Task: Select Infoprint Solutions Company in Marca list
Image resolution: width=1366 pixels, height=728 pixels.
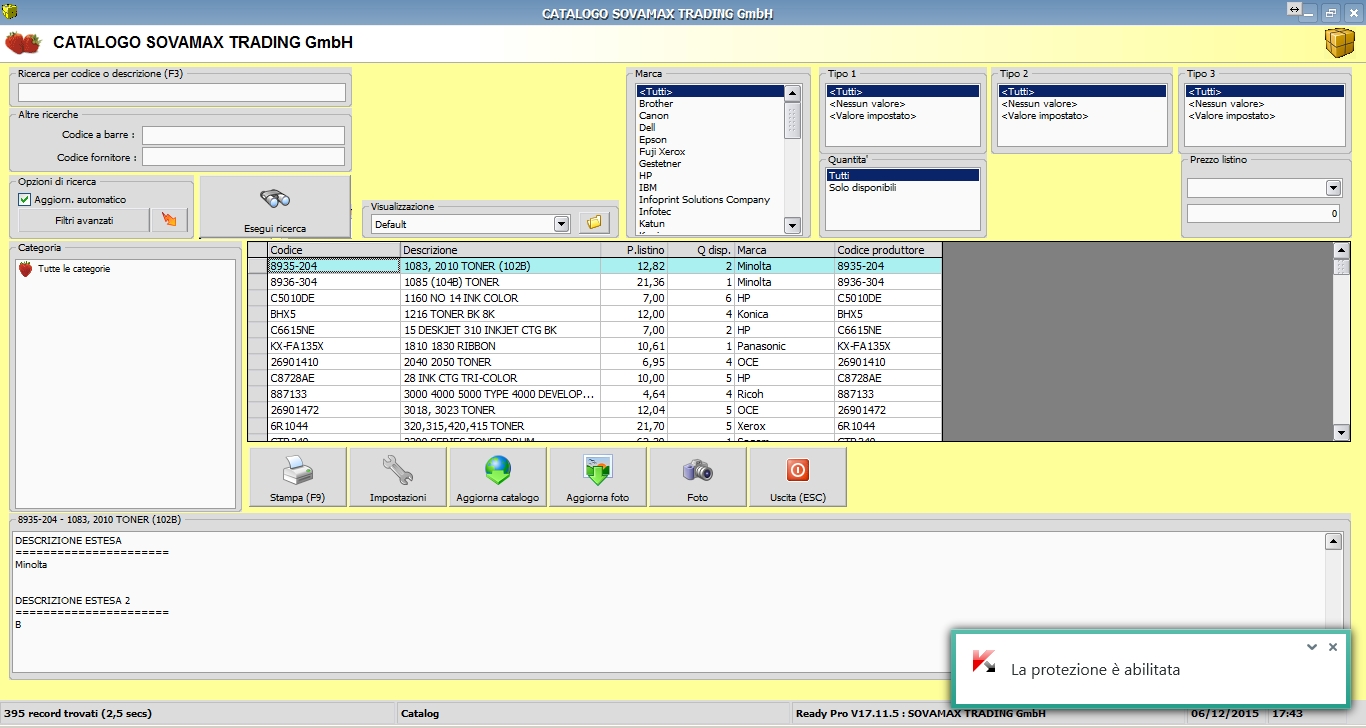Action: click(704, 200)
